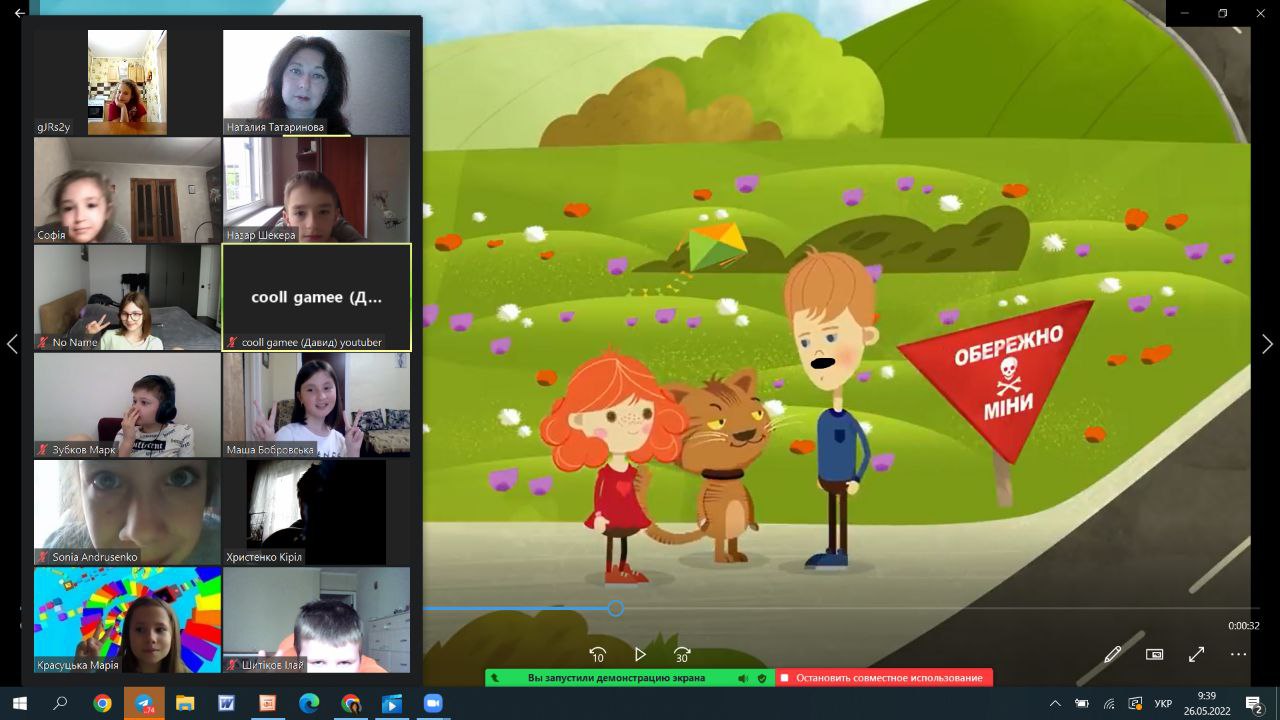Open Zoom from the Windows taskbar
1280x720 pixels.
(433, 703)
